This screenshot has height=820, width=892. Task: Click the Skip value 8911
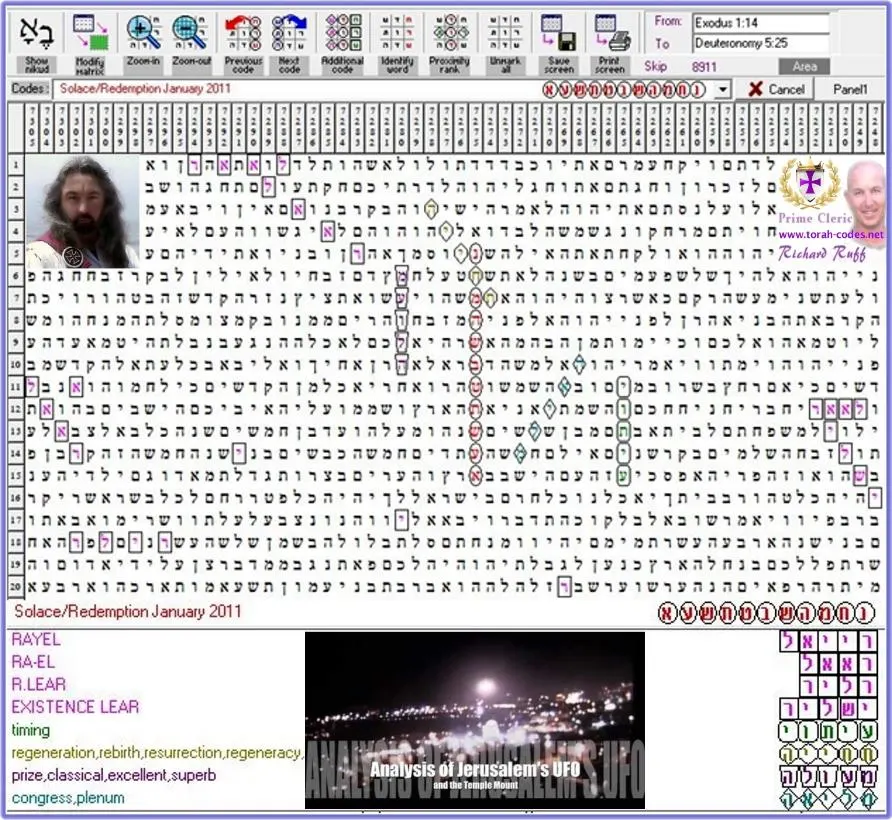click(x=704, y=67)
